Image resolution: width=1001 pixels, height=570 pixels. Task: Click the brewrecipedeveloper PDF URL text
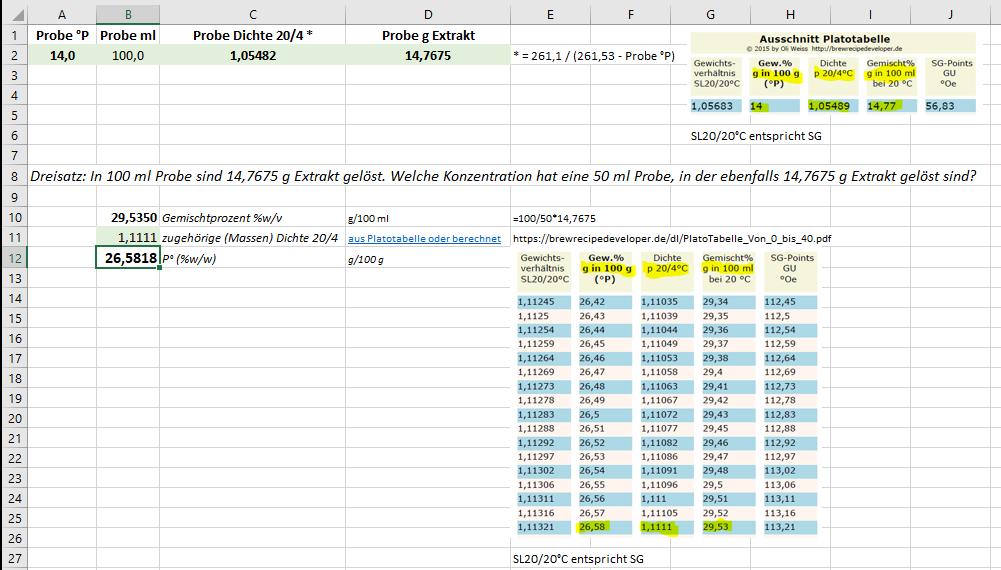pos(672,239)
